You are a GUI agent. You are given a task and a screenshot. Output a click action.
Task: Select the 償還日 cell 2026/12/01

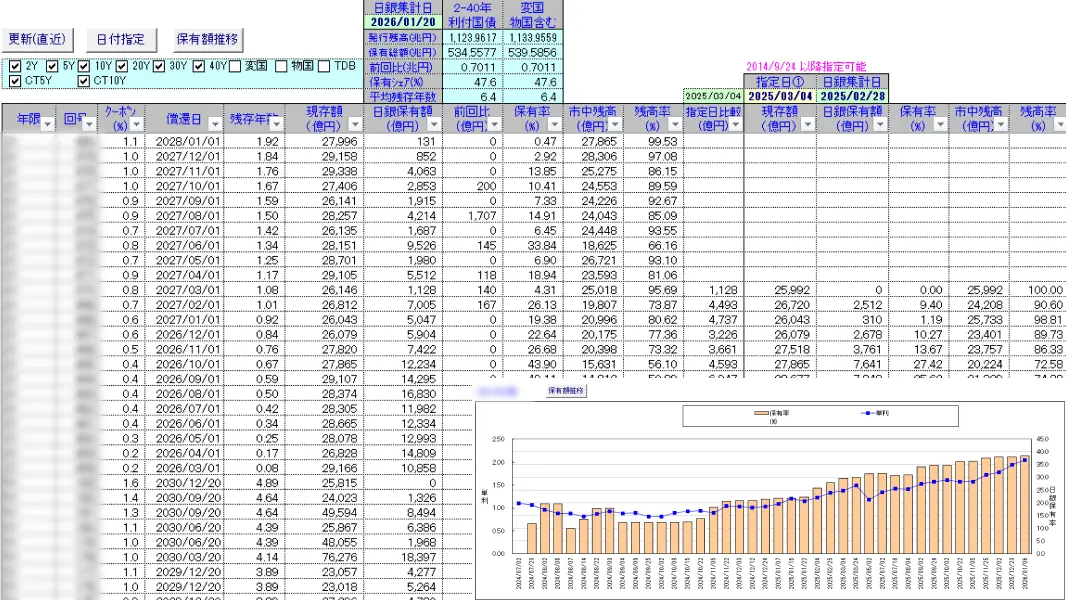185,335
